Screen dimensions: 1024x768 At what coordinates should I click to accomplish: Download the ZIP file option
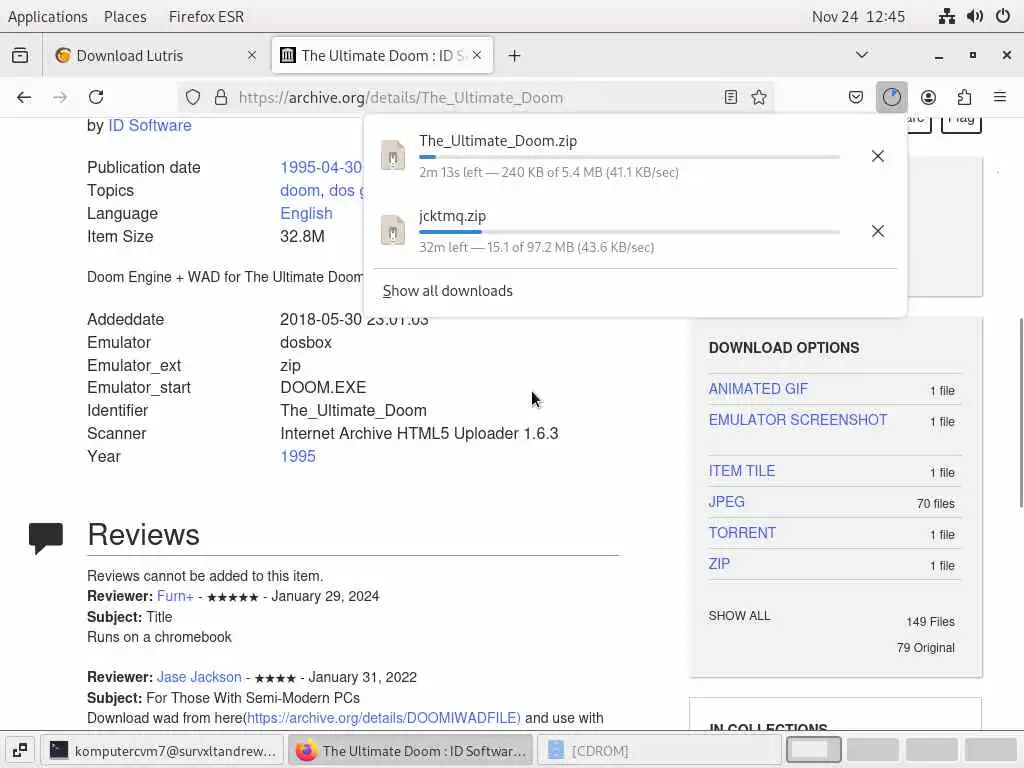pos(719,564)
